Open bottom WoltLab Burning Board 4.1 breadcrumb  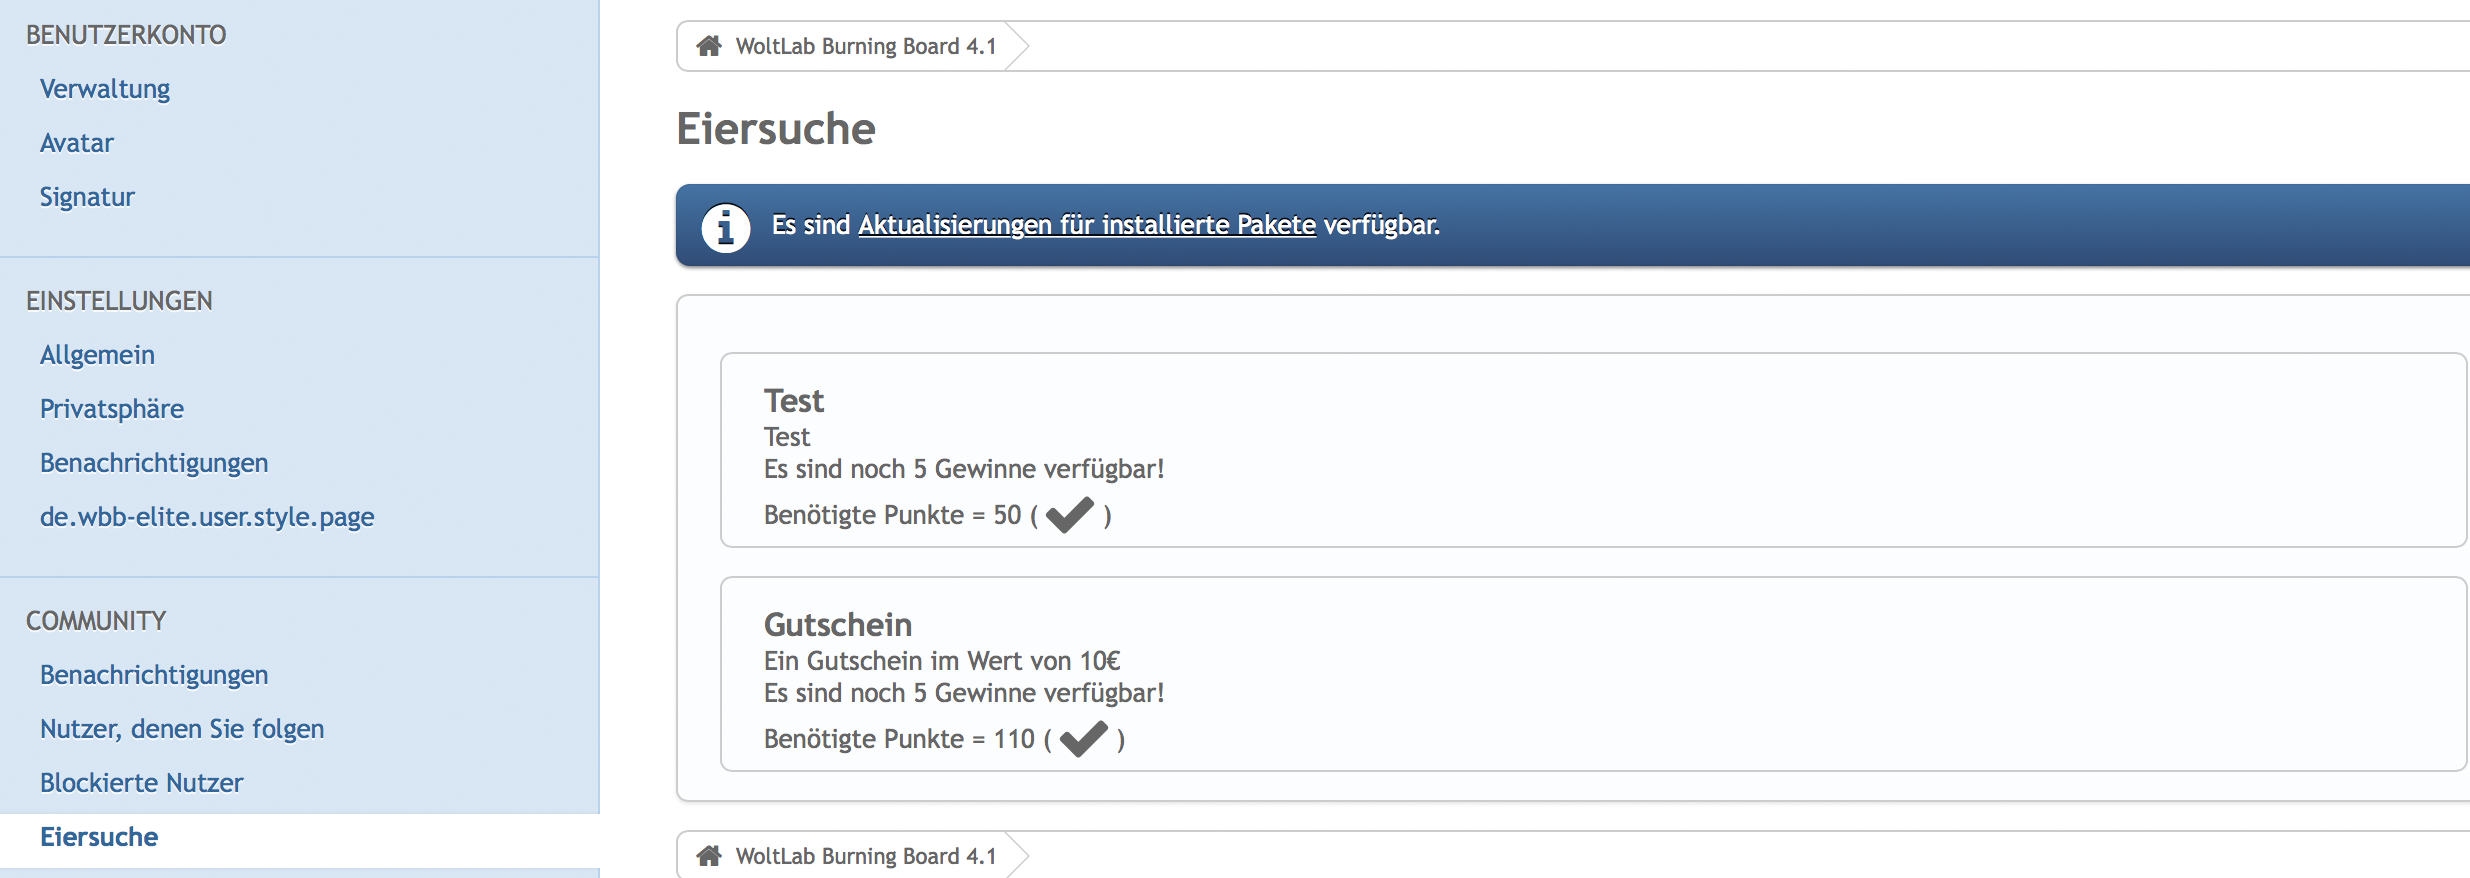(x=866, y=856)
